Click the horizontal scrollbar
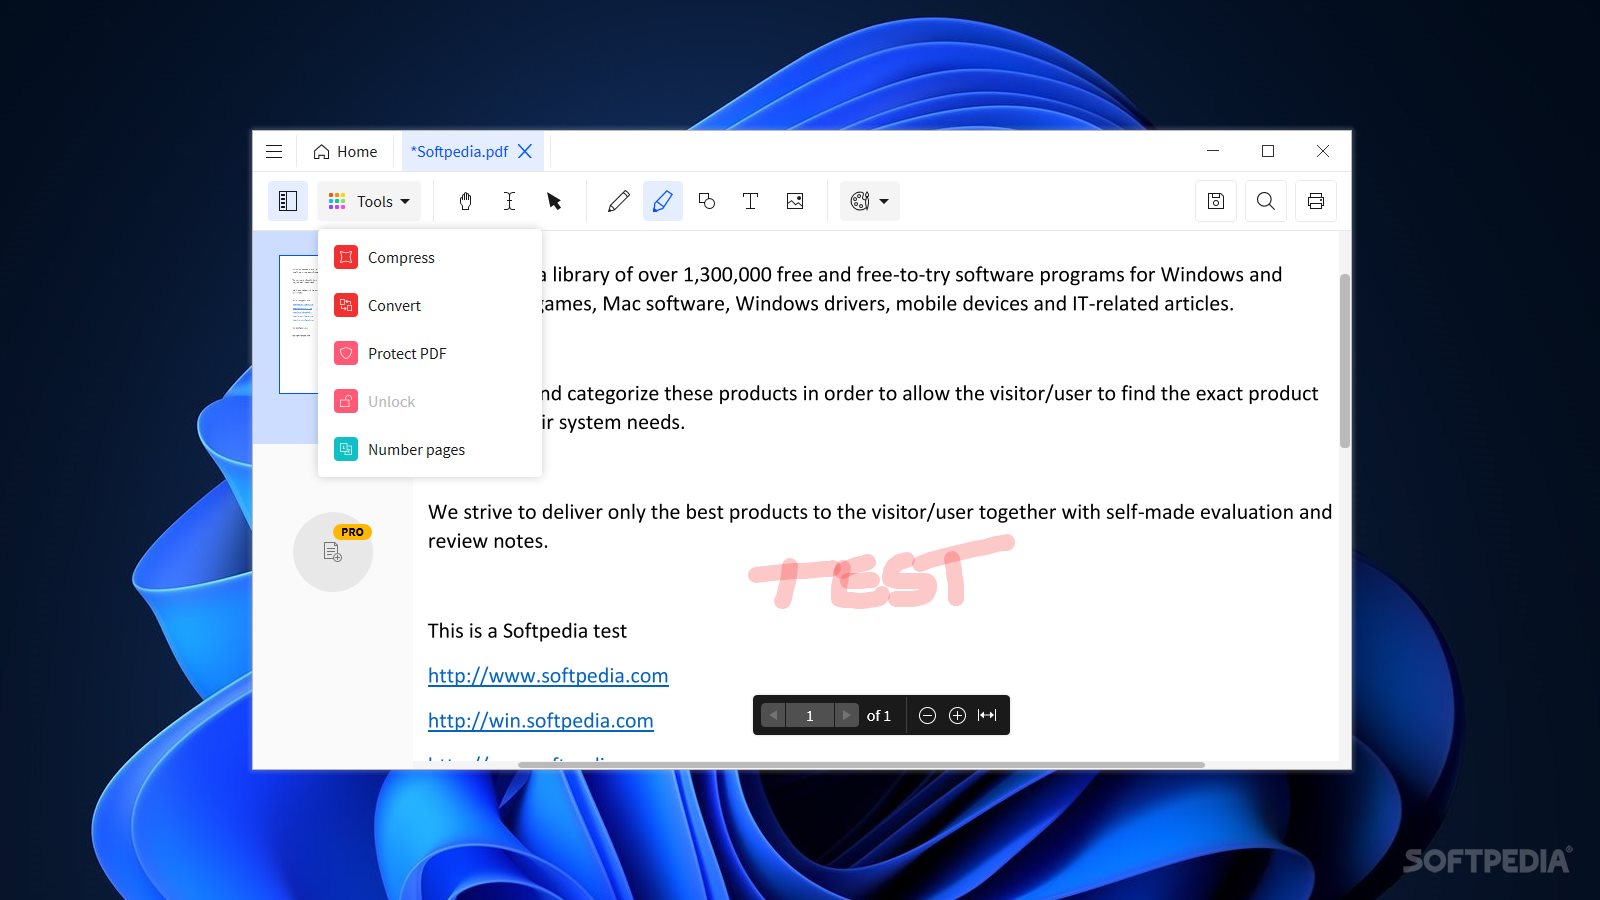The height and width of the screenshot is (900, 1600). pos(861,765)
